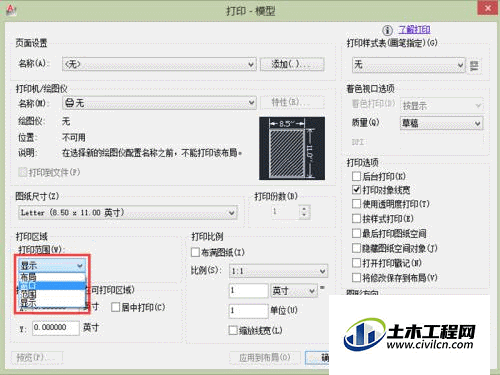Image resolution: width=500 pixels, height=375 pixels.
Task: Enable the 打开打印戳记(N) checkbox
Action: [x=356, y=263]
